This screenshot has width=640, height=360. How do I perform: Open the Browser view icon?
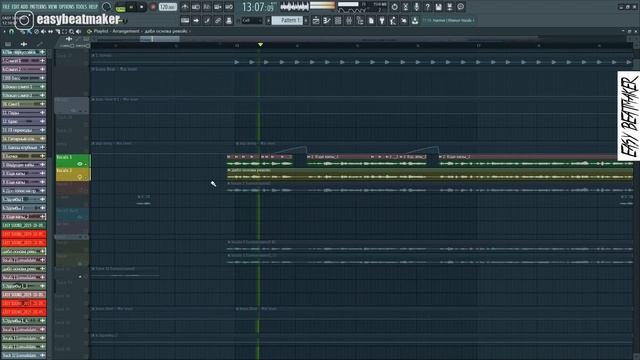[x=360, y=20]
